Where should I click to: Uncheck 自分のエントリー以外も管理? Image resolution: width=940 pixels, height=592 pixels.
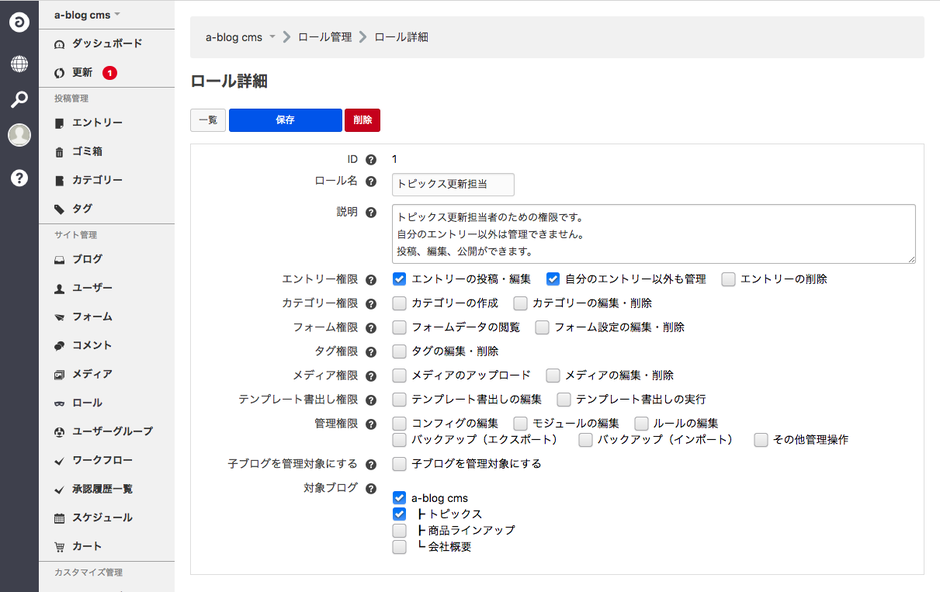pos(553,279)
